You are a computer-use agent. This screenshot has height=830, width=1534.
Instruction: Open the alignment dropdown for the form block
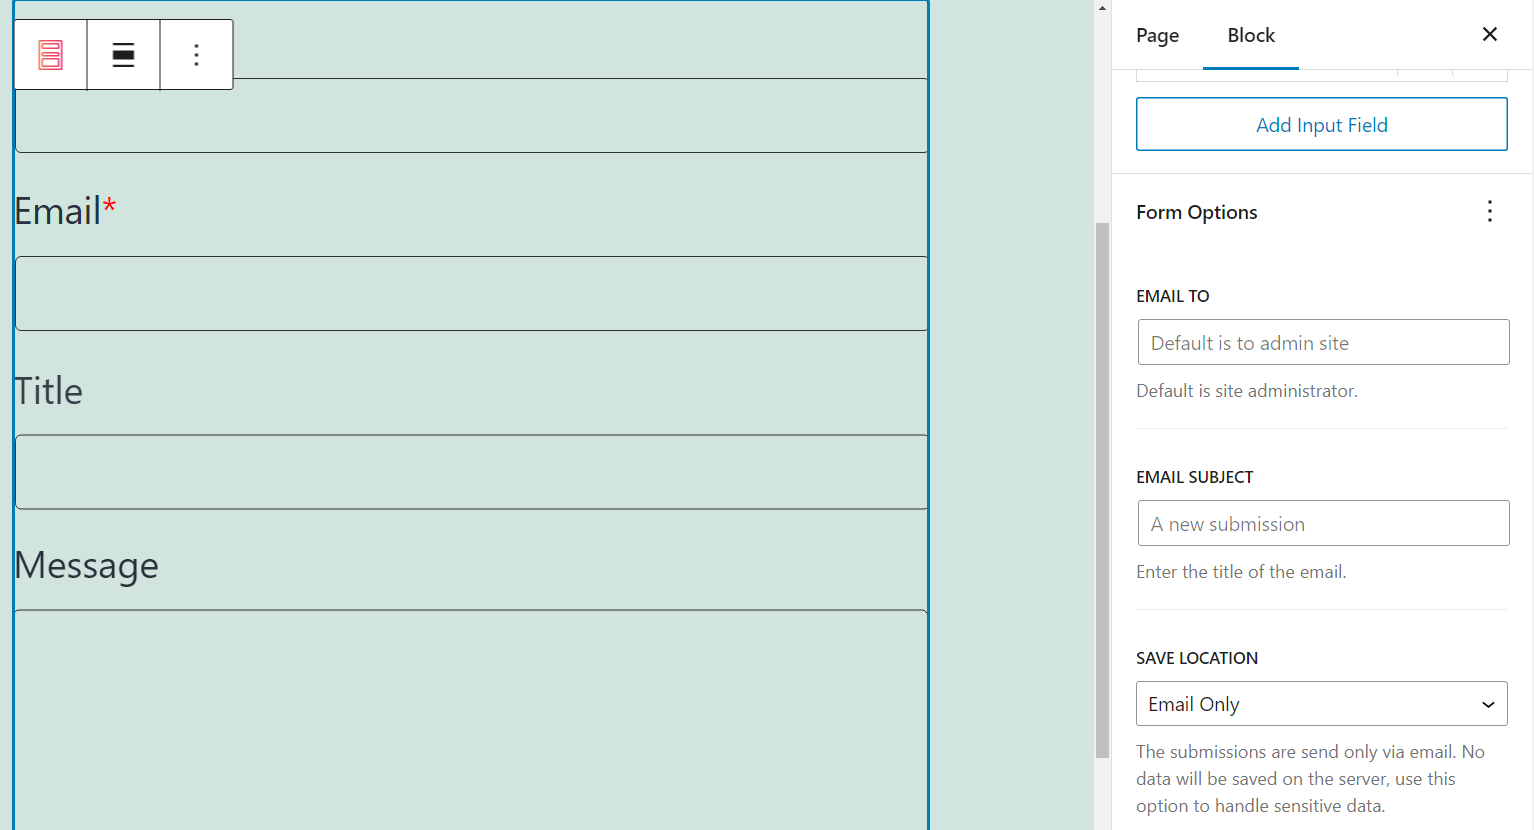click(x=122, y=54)
